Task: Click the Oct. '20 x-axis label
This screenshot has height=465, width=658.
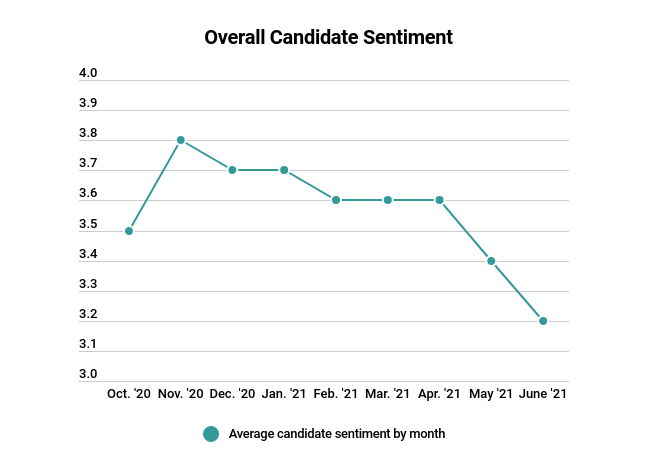Action: (129, 395)
